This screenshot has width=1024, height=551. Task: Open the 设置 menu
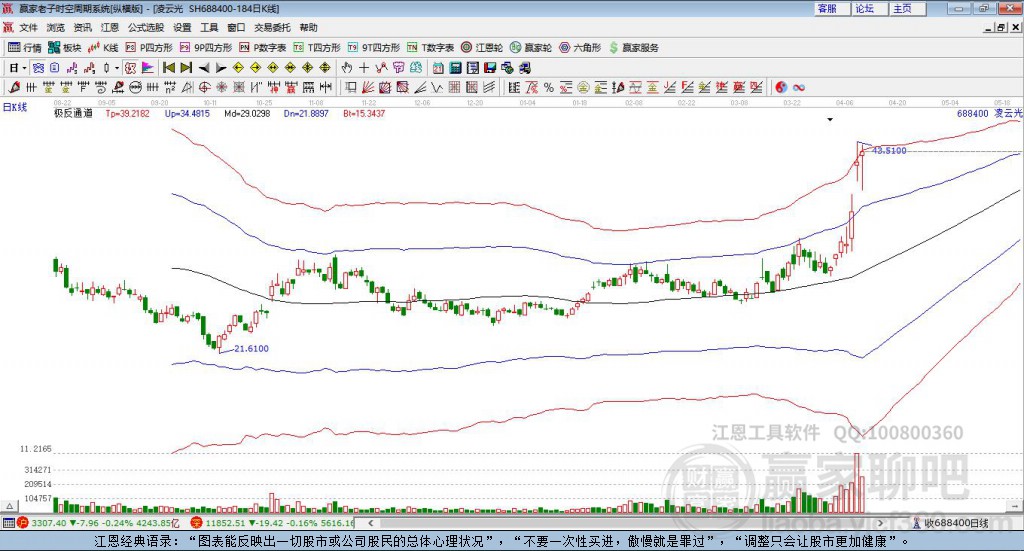click(182, 27)
